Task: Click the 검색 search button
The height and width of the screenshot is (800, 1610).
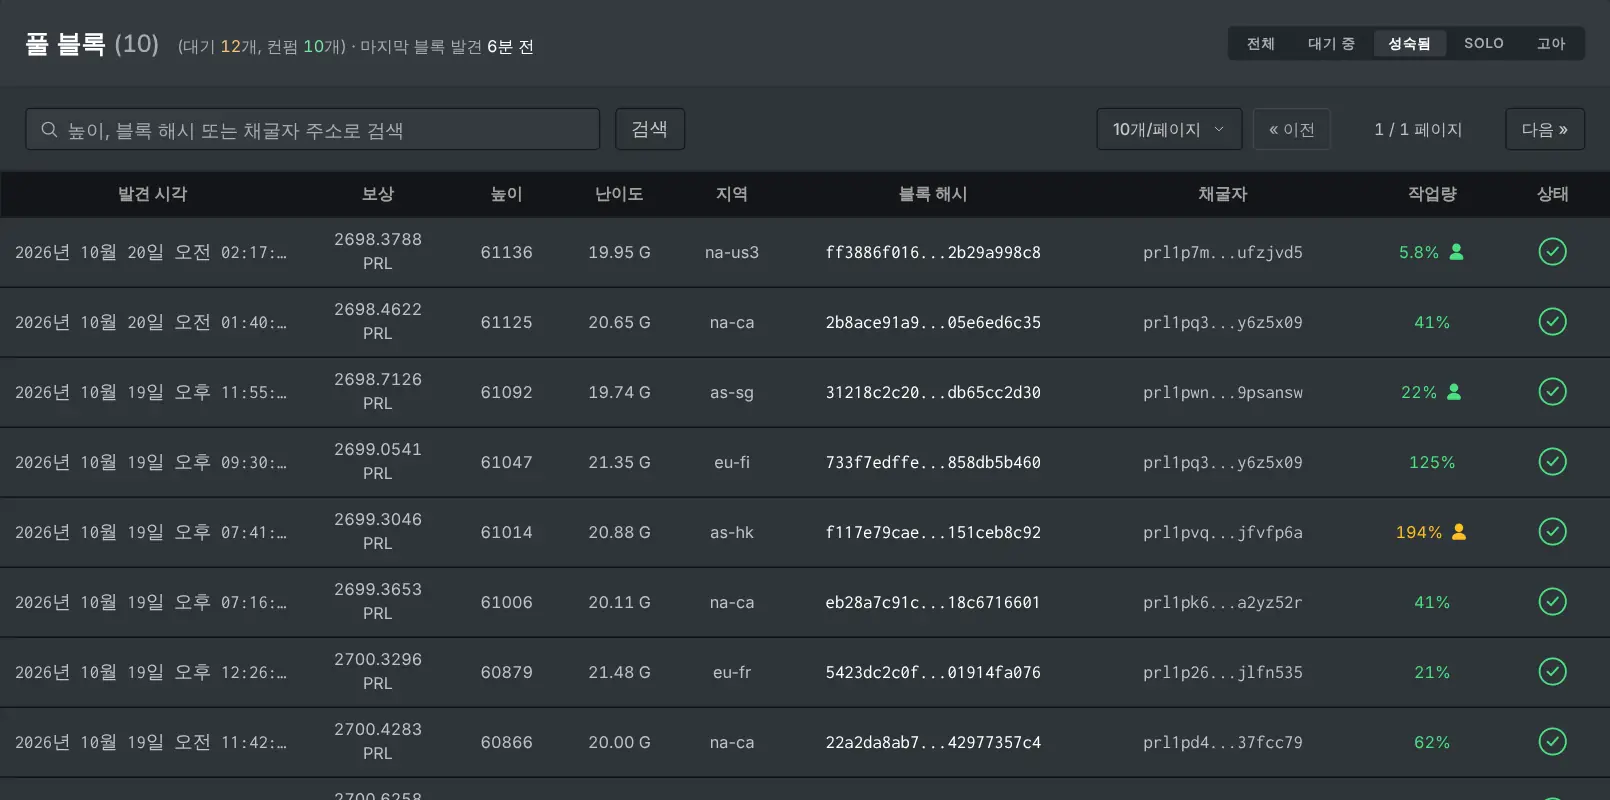Action: coord(650,129)
